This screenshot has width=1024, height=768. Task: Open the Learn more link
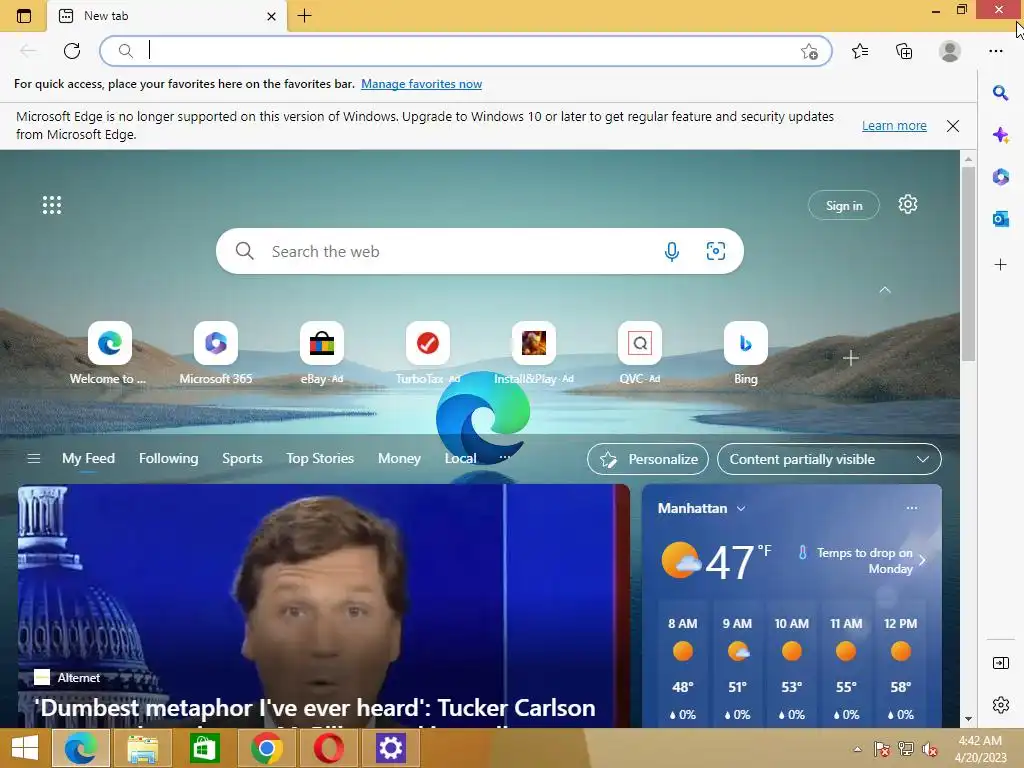894,125
